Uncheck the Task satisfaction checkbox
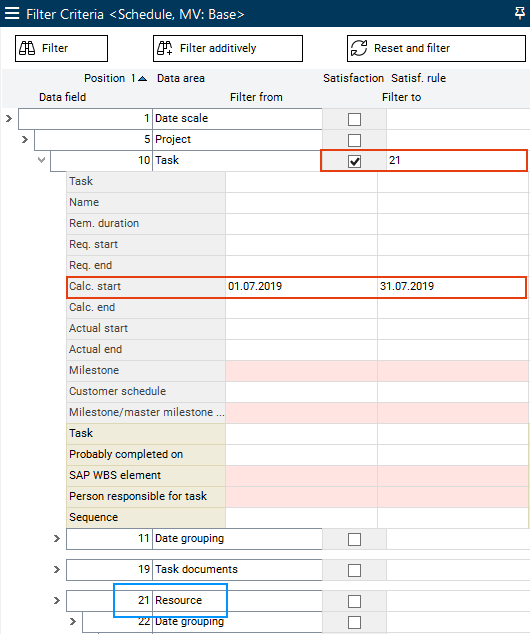The height and width of the screenshot is (634, 530). (354, 161)
